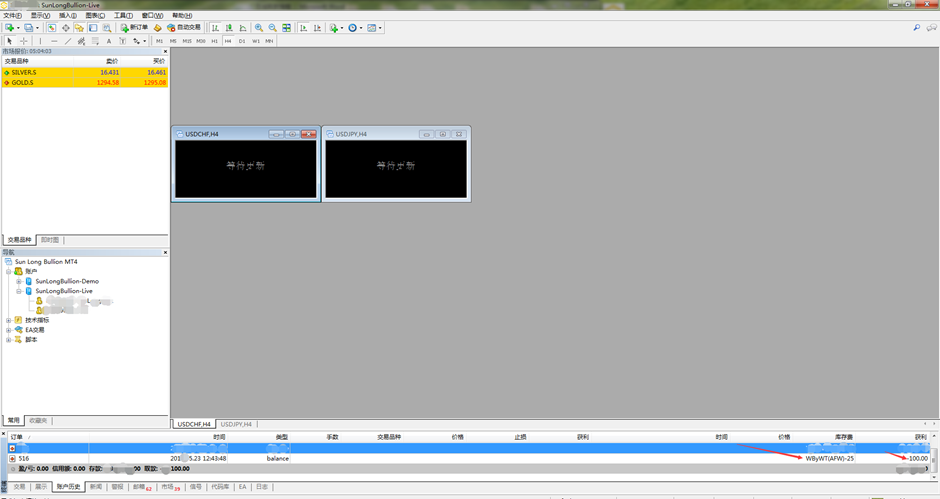The image size is (940, 499).
Task: Expand the 技术指标 indicators tree node
Action: click(9, 320)
